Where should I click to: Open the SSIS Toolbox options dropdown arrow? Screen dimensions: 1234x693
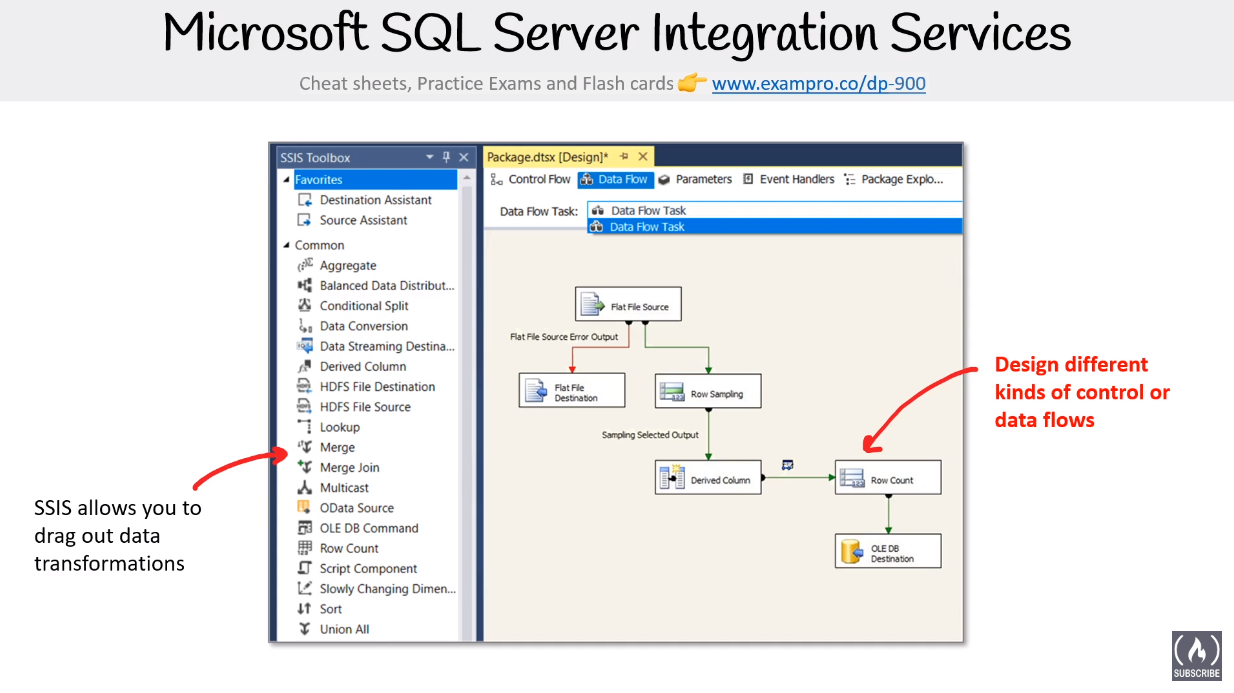pos(430,157)
